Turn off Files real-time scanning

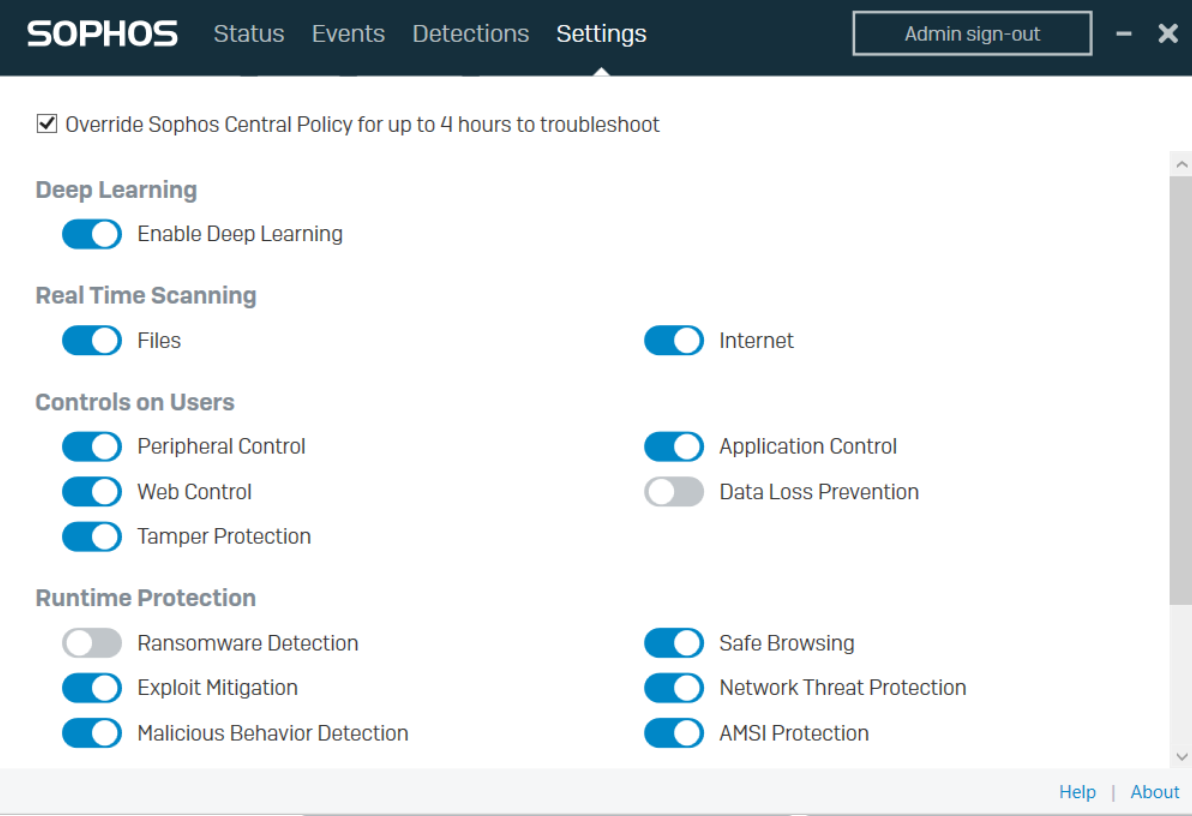point(91,340)
